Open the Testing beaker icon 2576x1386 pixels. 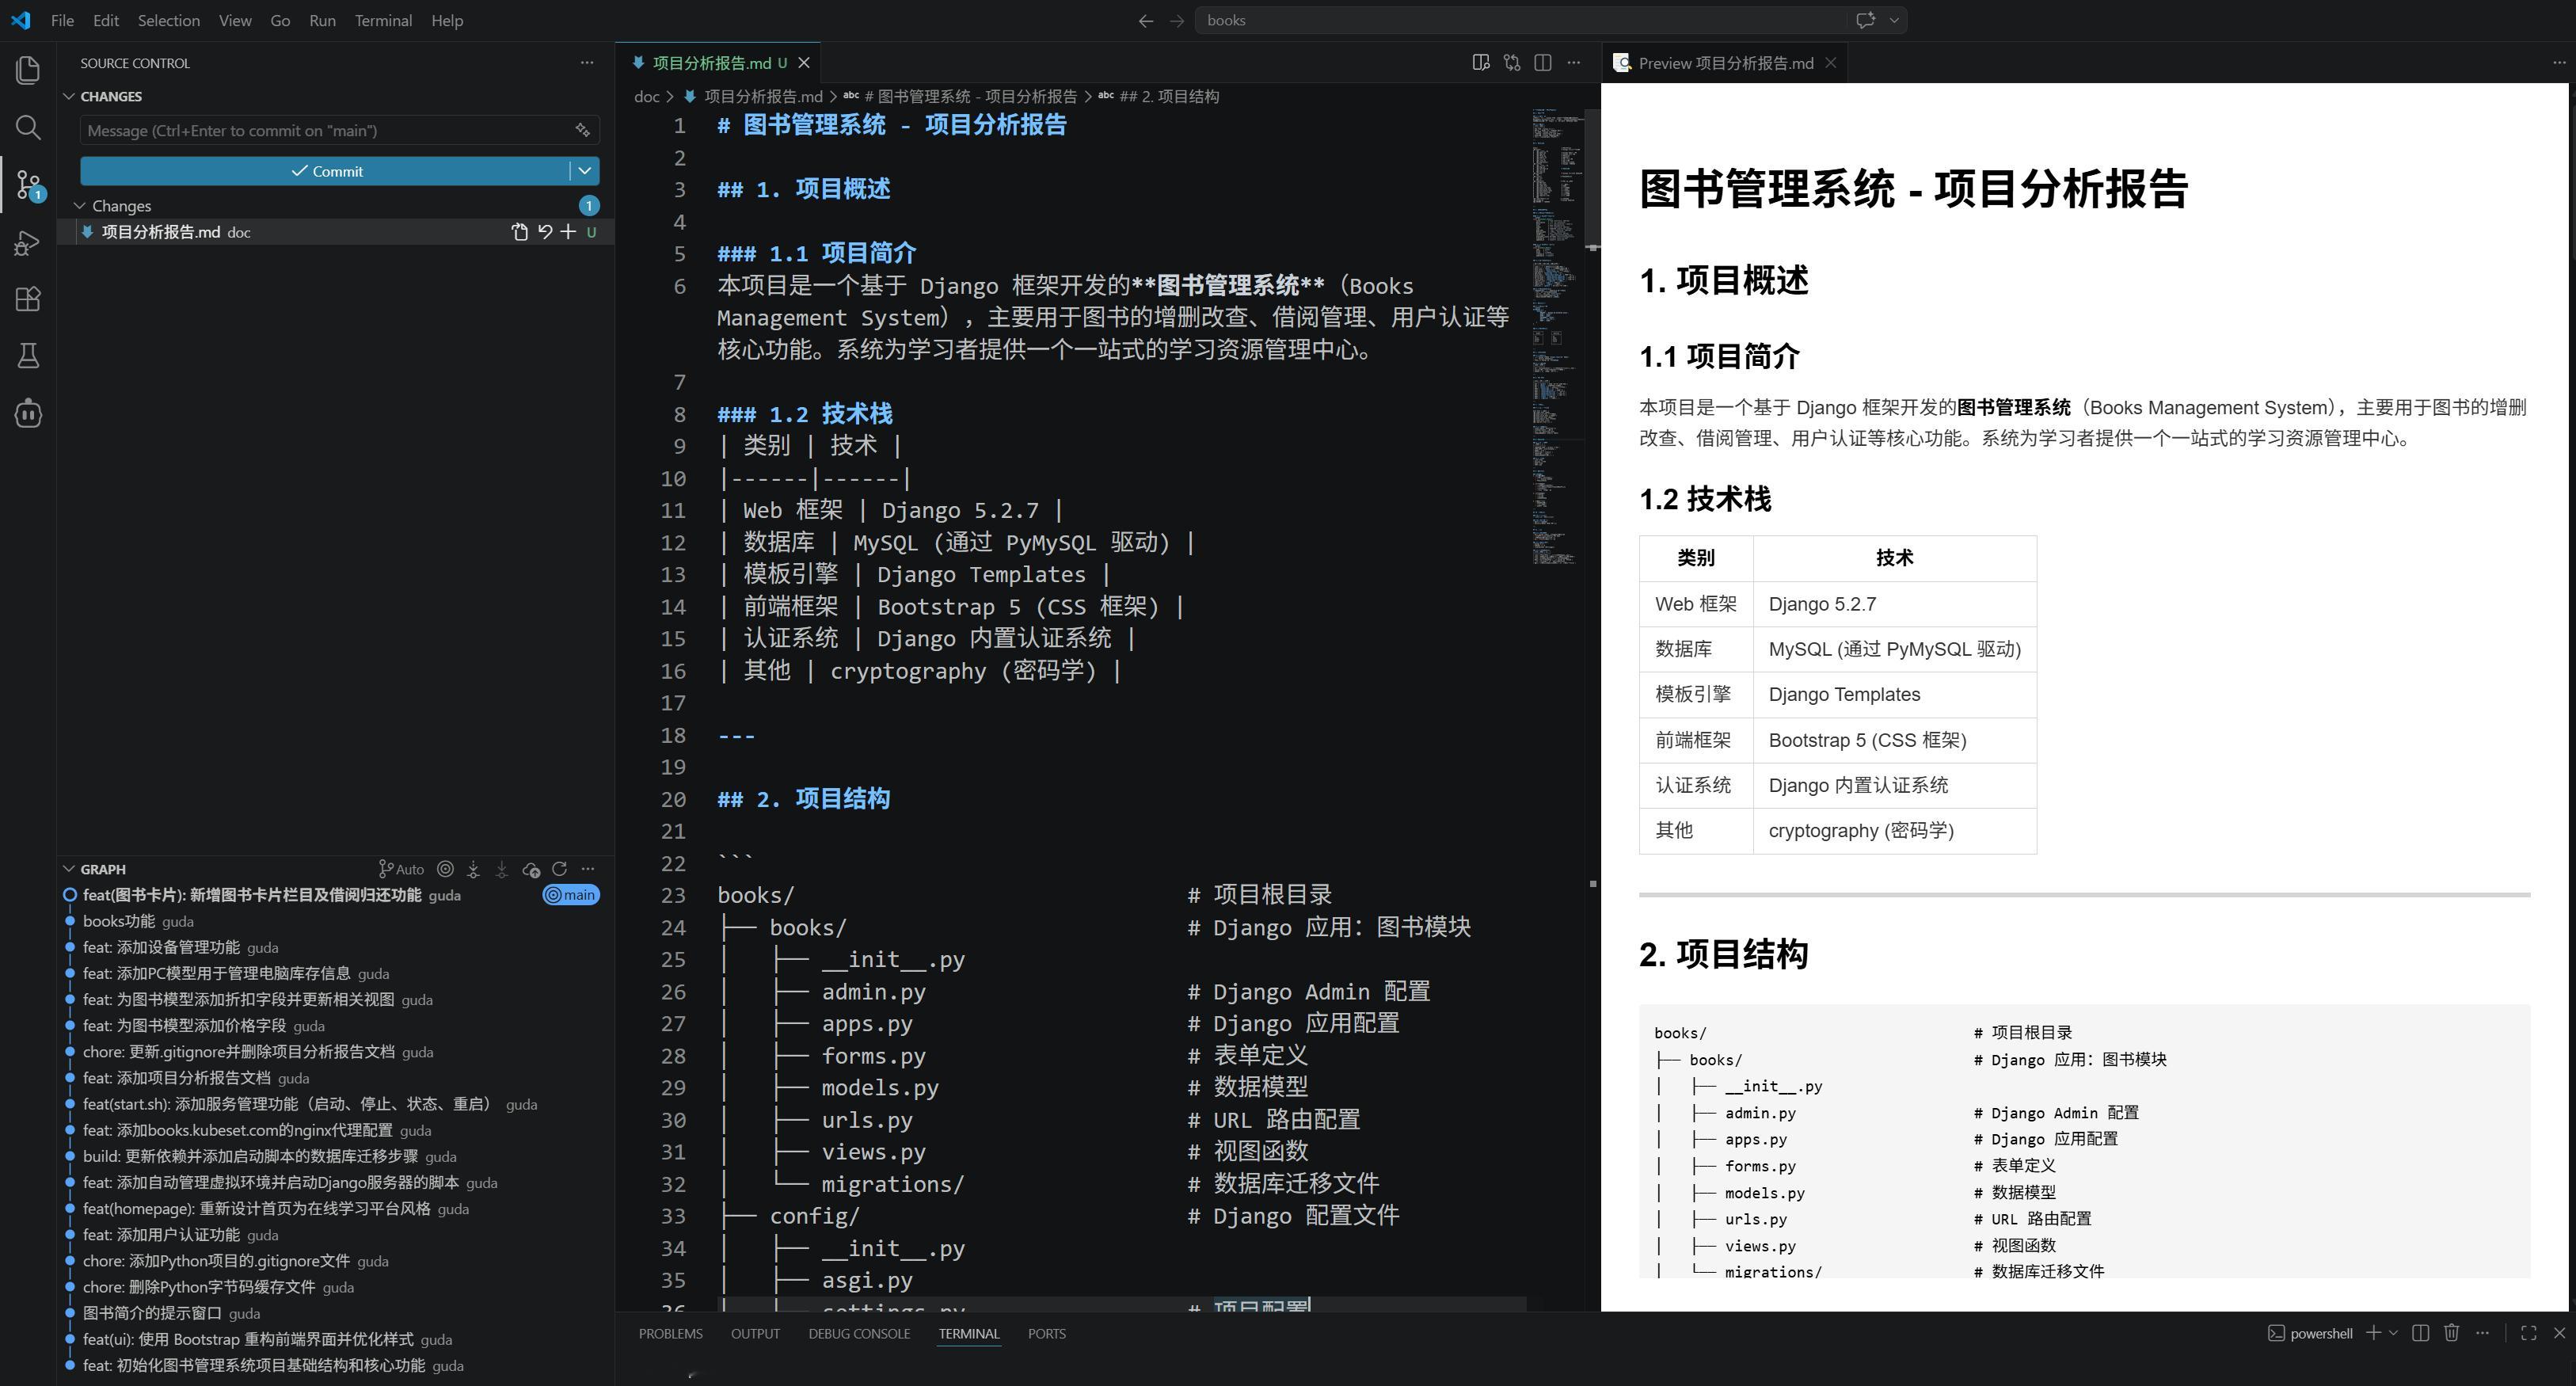(27, 356)
